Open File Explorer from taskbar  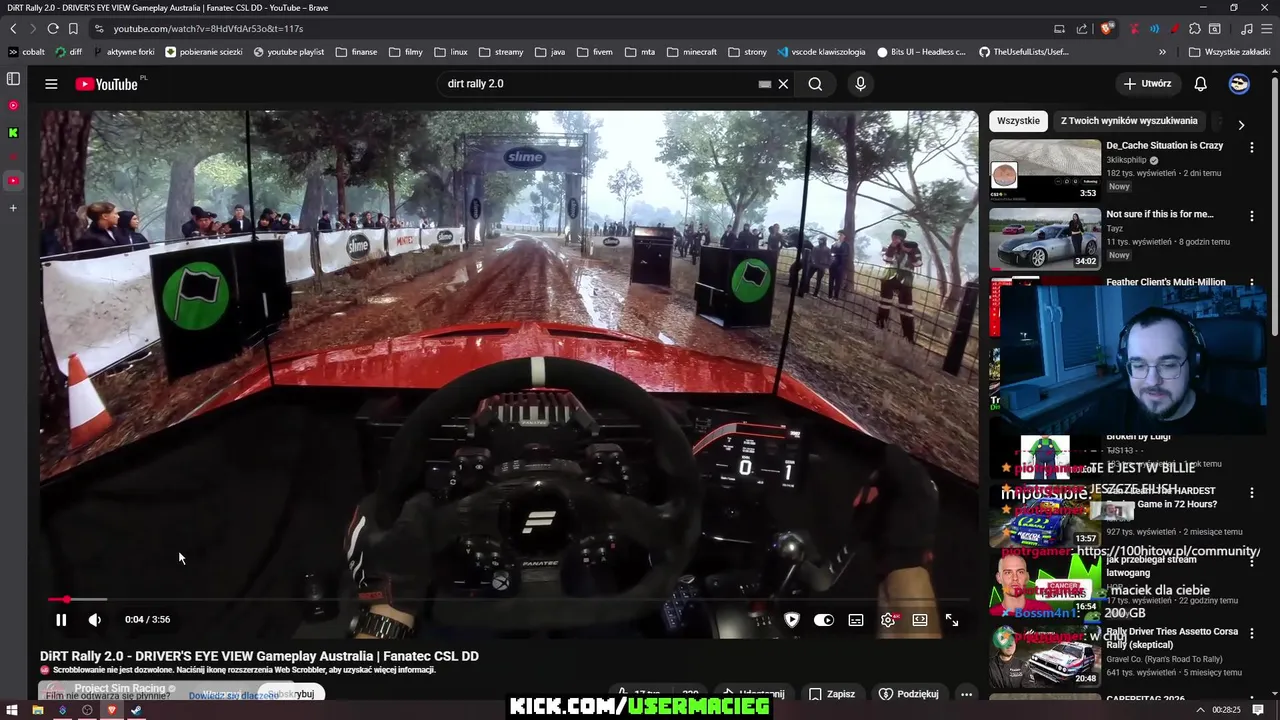(37, 711)
